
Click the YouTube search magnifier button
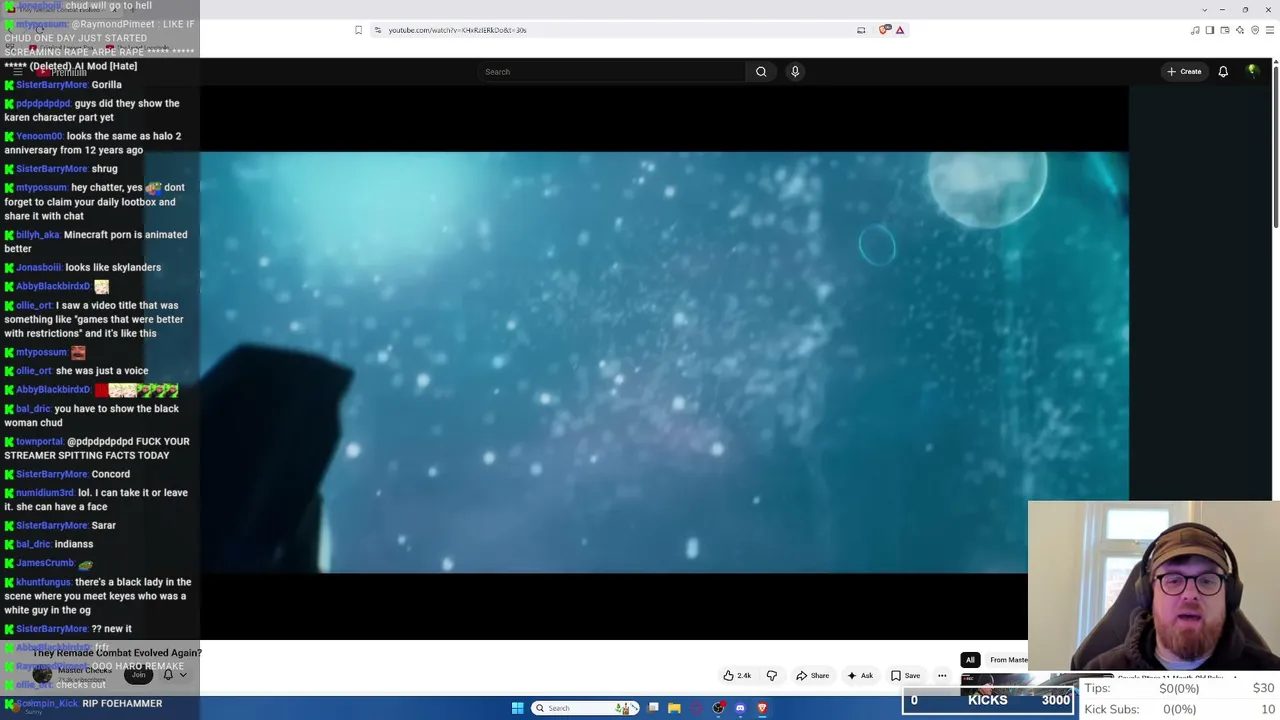761,72
